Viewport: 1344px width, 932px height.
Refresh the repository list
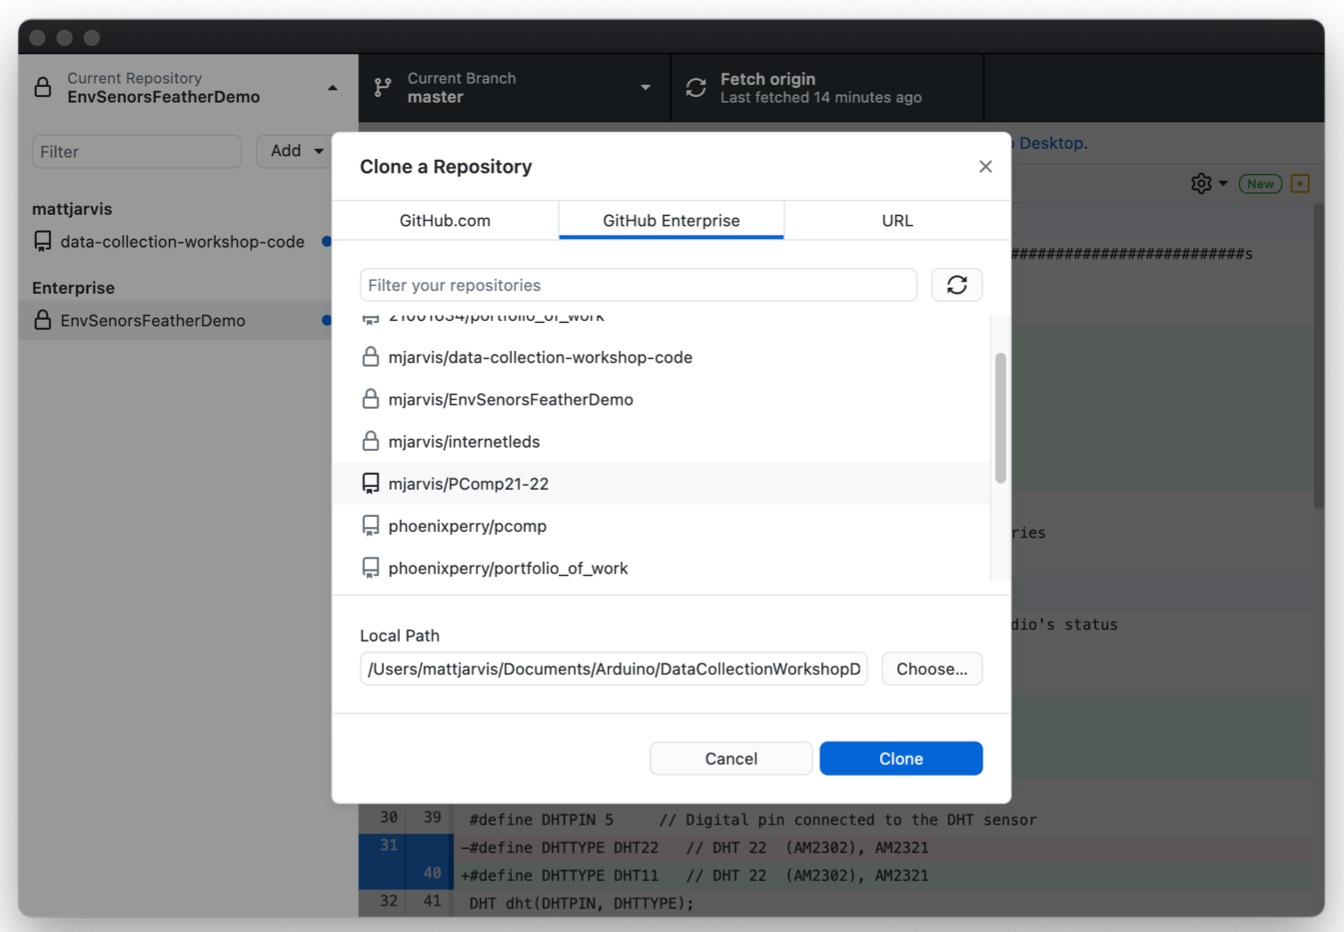(957, 285)
